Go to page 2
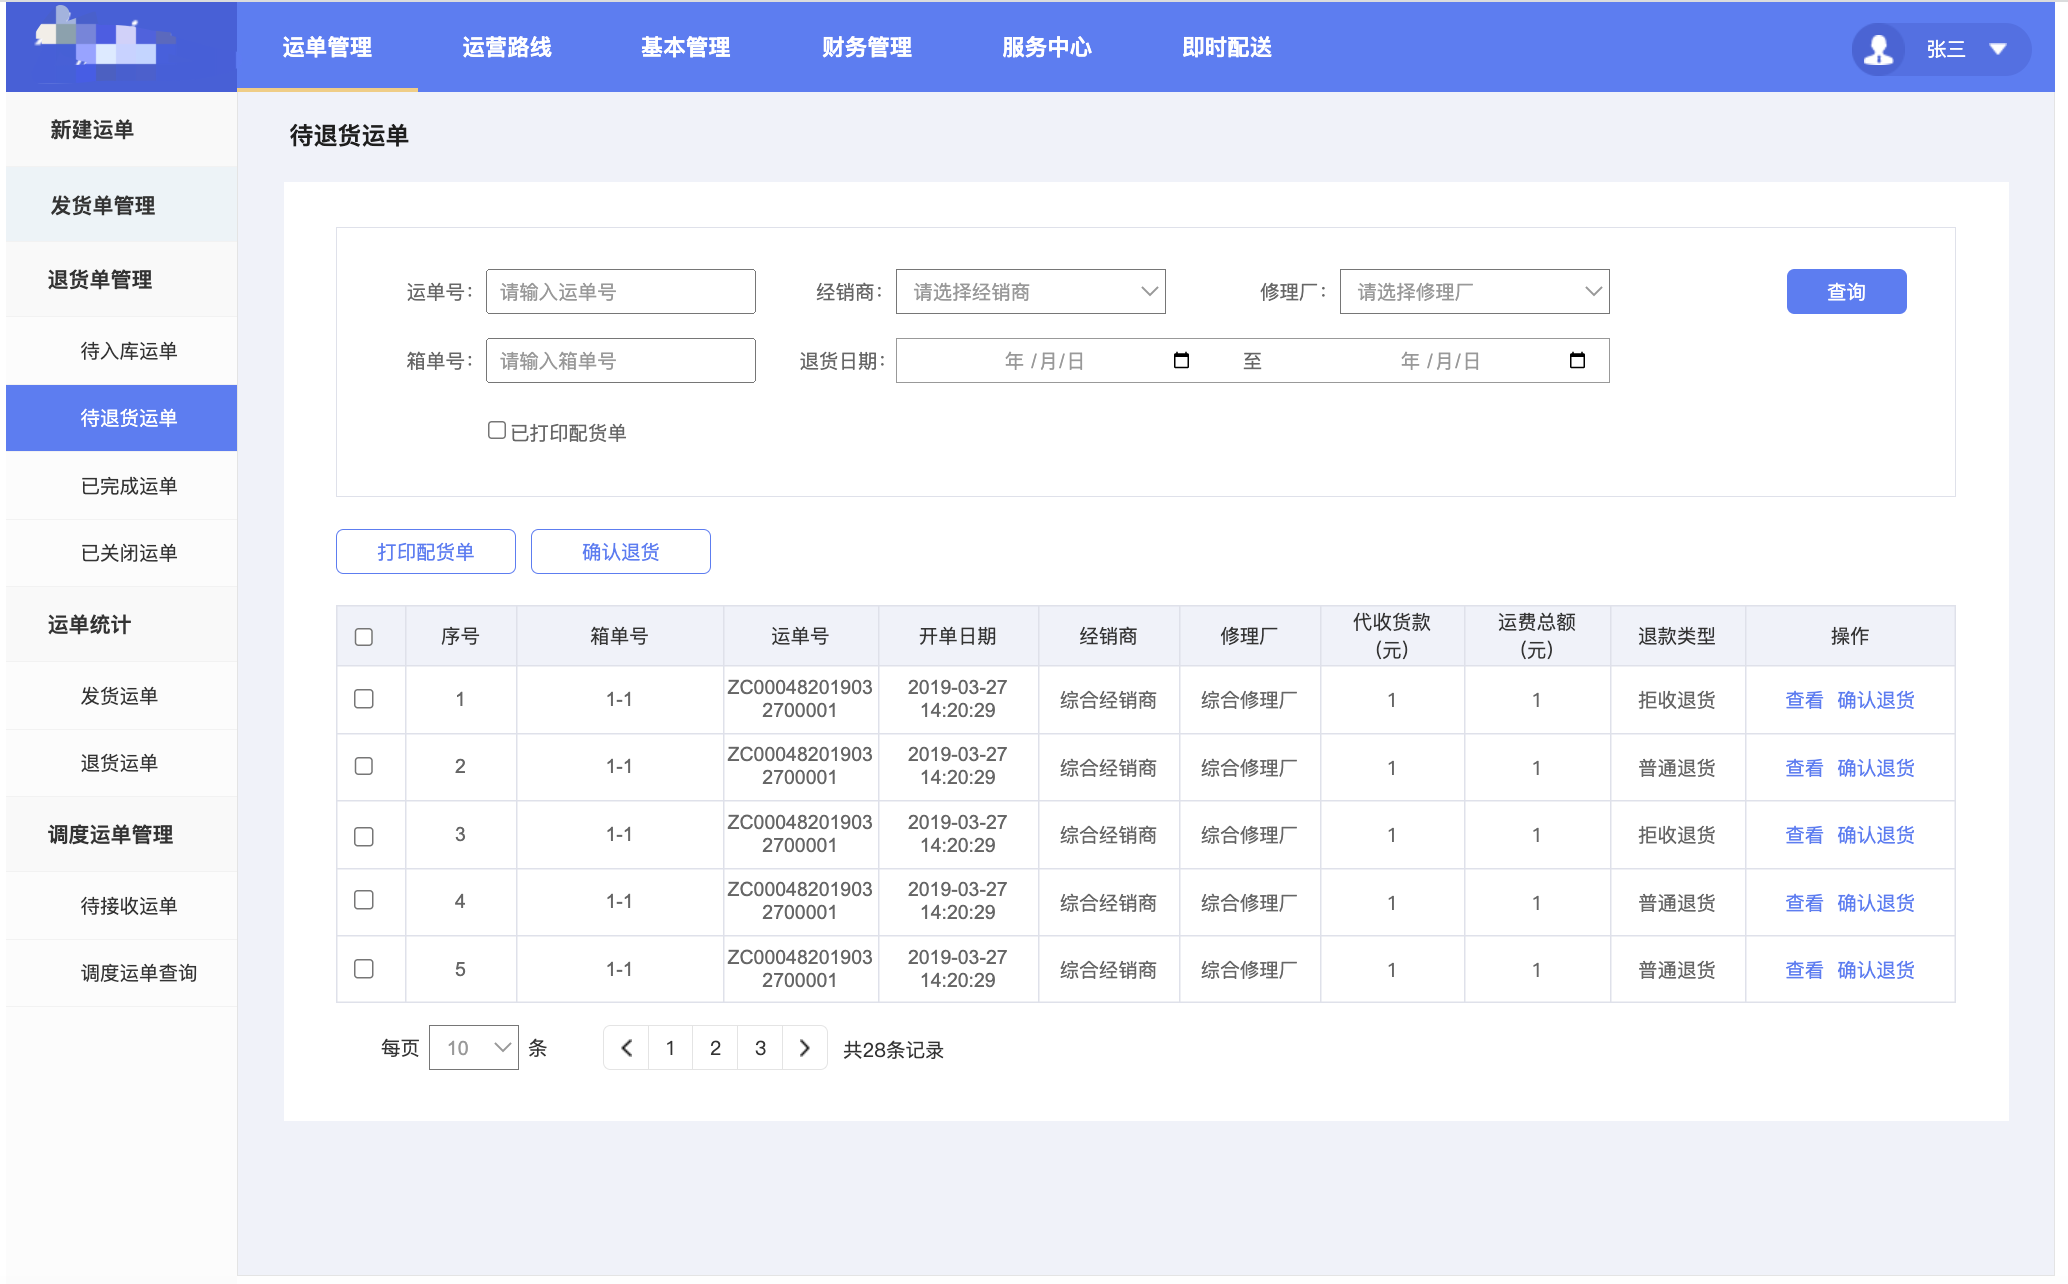This screenshot has height=1284, width=2068. [715, 1048]
